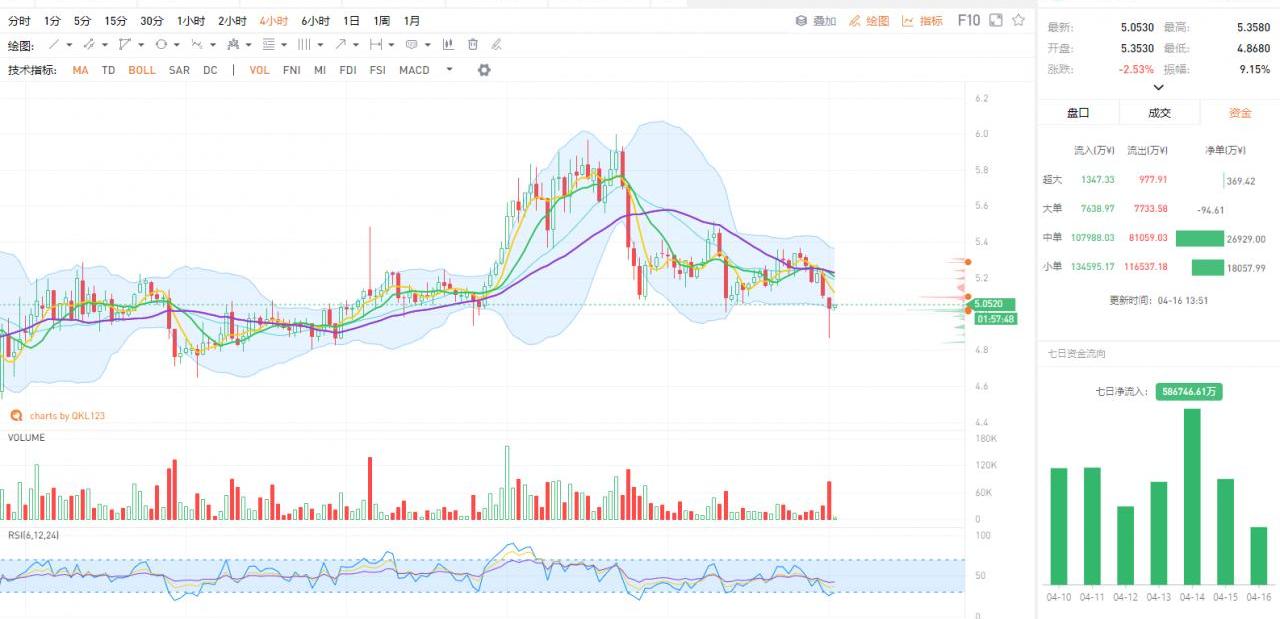Click the fullscreen expand chart icon
Screen dimensions: 1280x619
click(x=995, y=20)
